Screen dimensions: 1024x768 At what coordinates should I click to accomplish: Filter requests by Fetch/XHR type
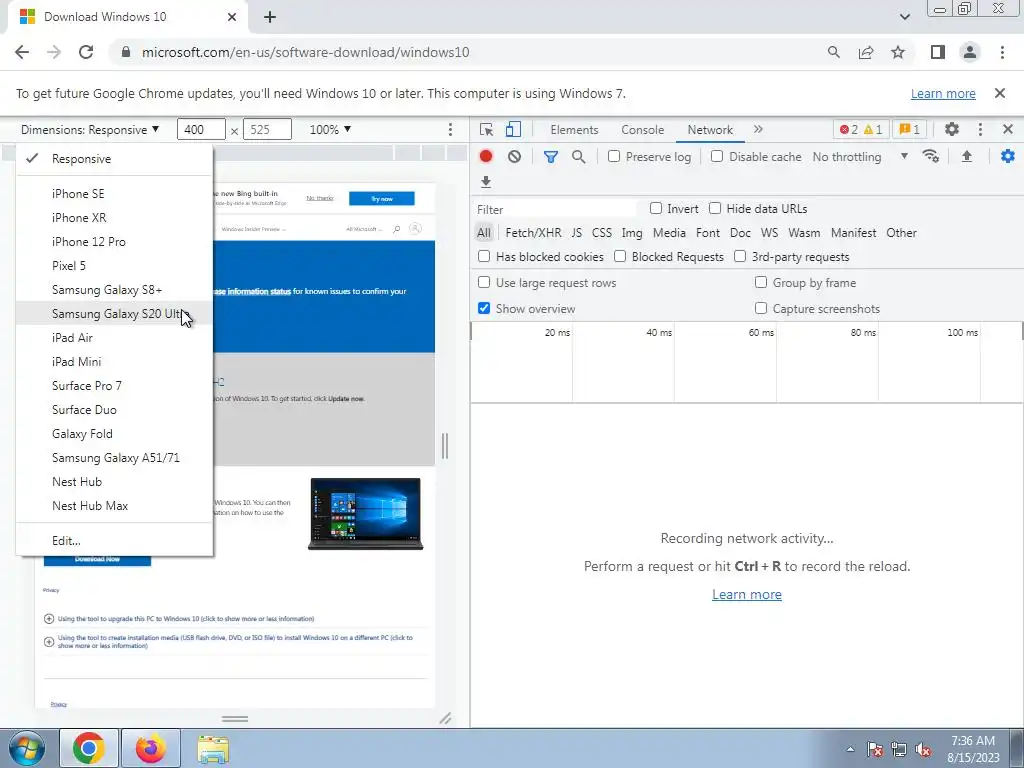point(533,232)
